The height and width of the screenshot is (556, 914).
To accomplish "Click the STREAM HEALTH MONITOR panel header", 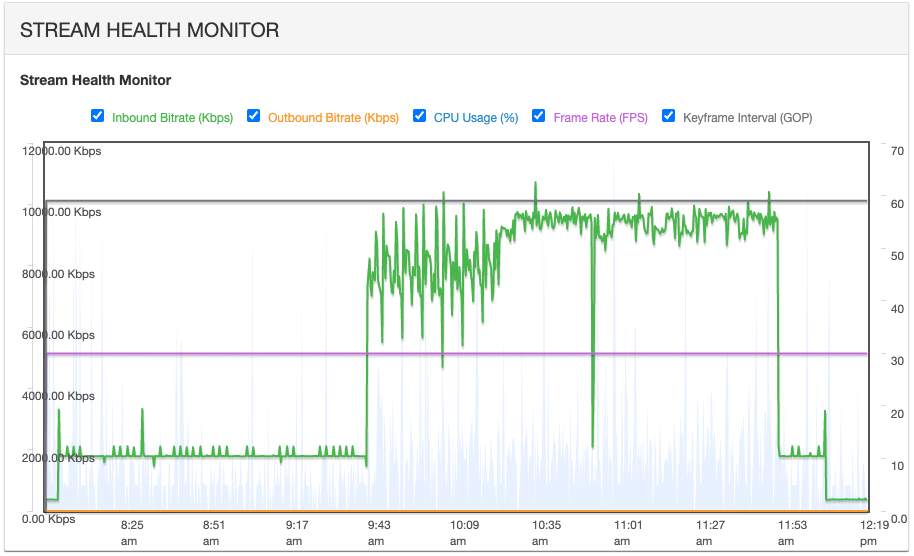I will [150, 31].
